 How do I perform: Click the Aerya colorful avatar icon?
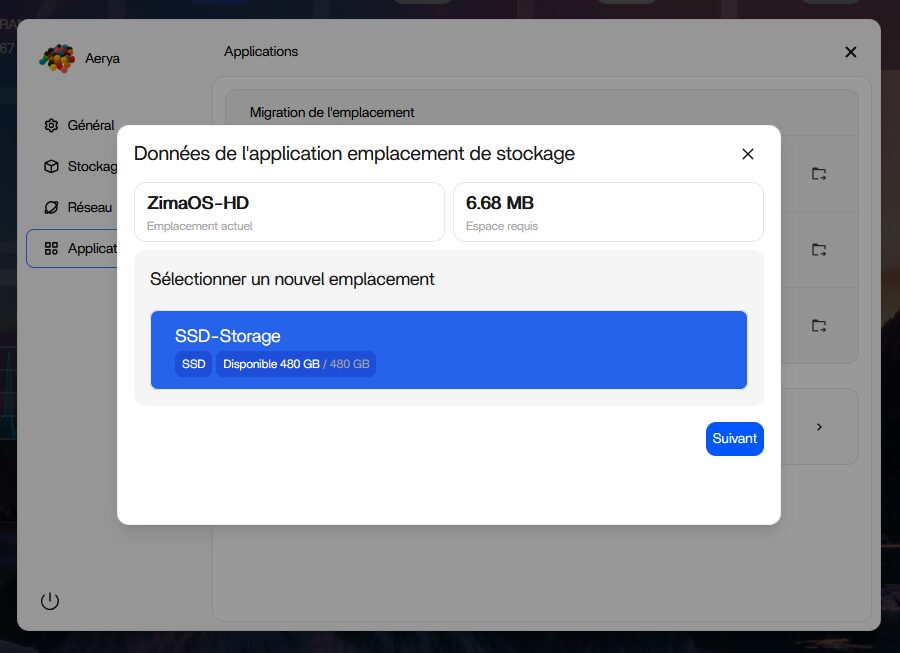(x=57, y=59)
